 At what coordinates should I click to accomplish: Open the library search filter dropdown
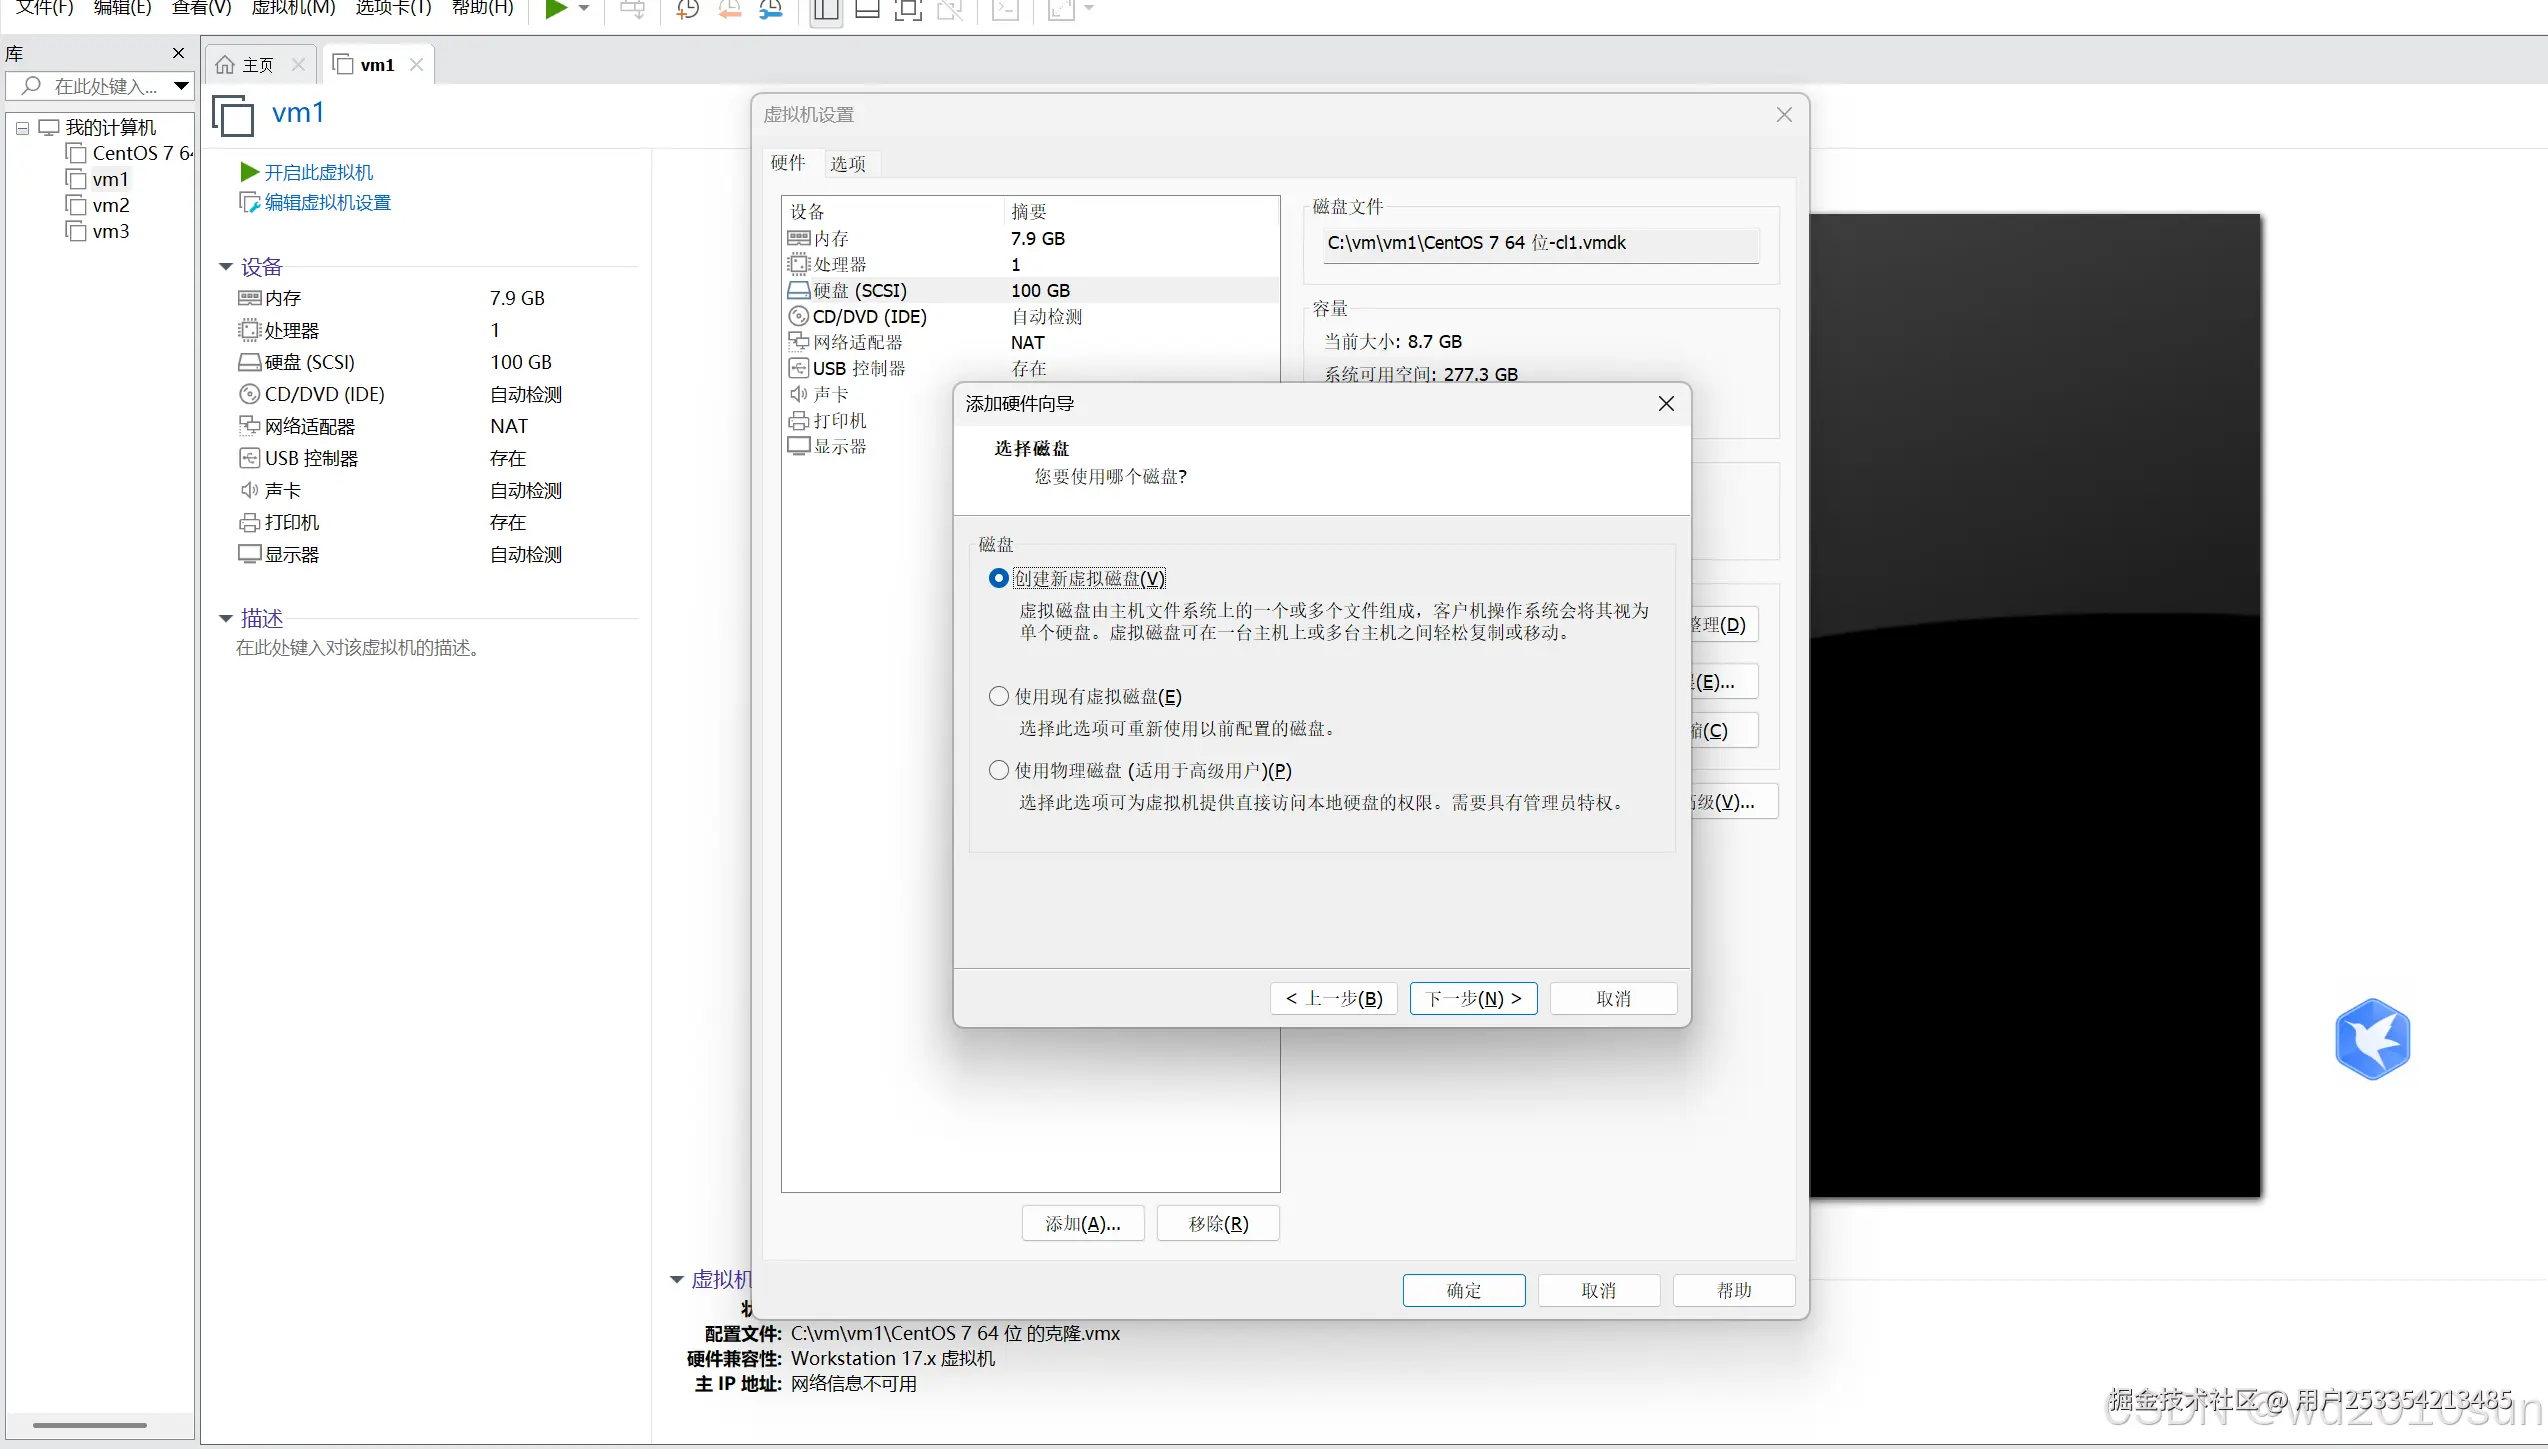(181, 86)
